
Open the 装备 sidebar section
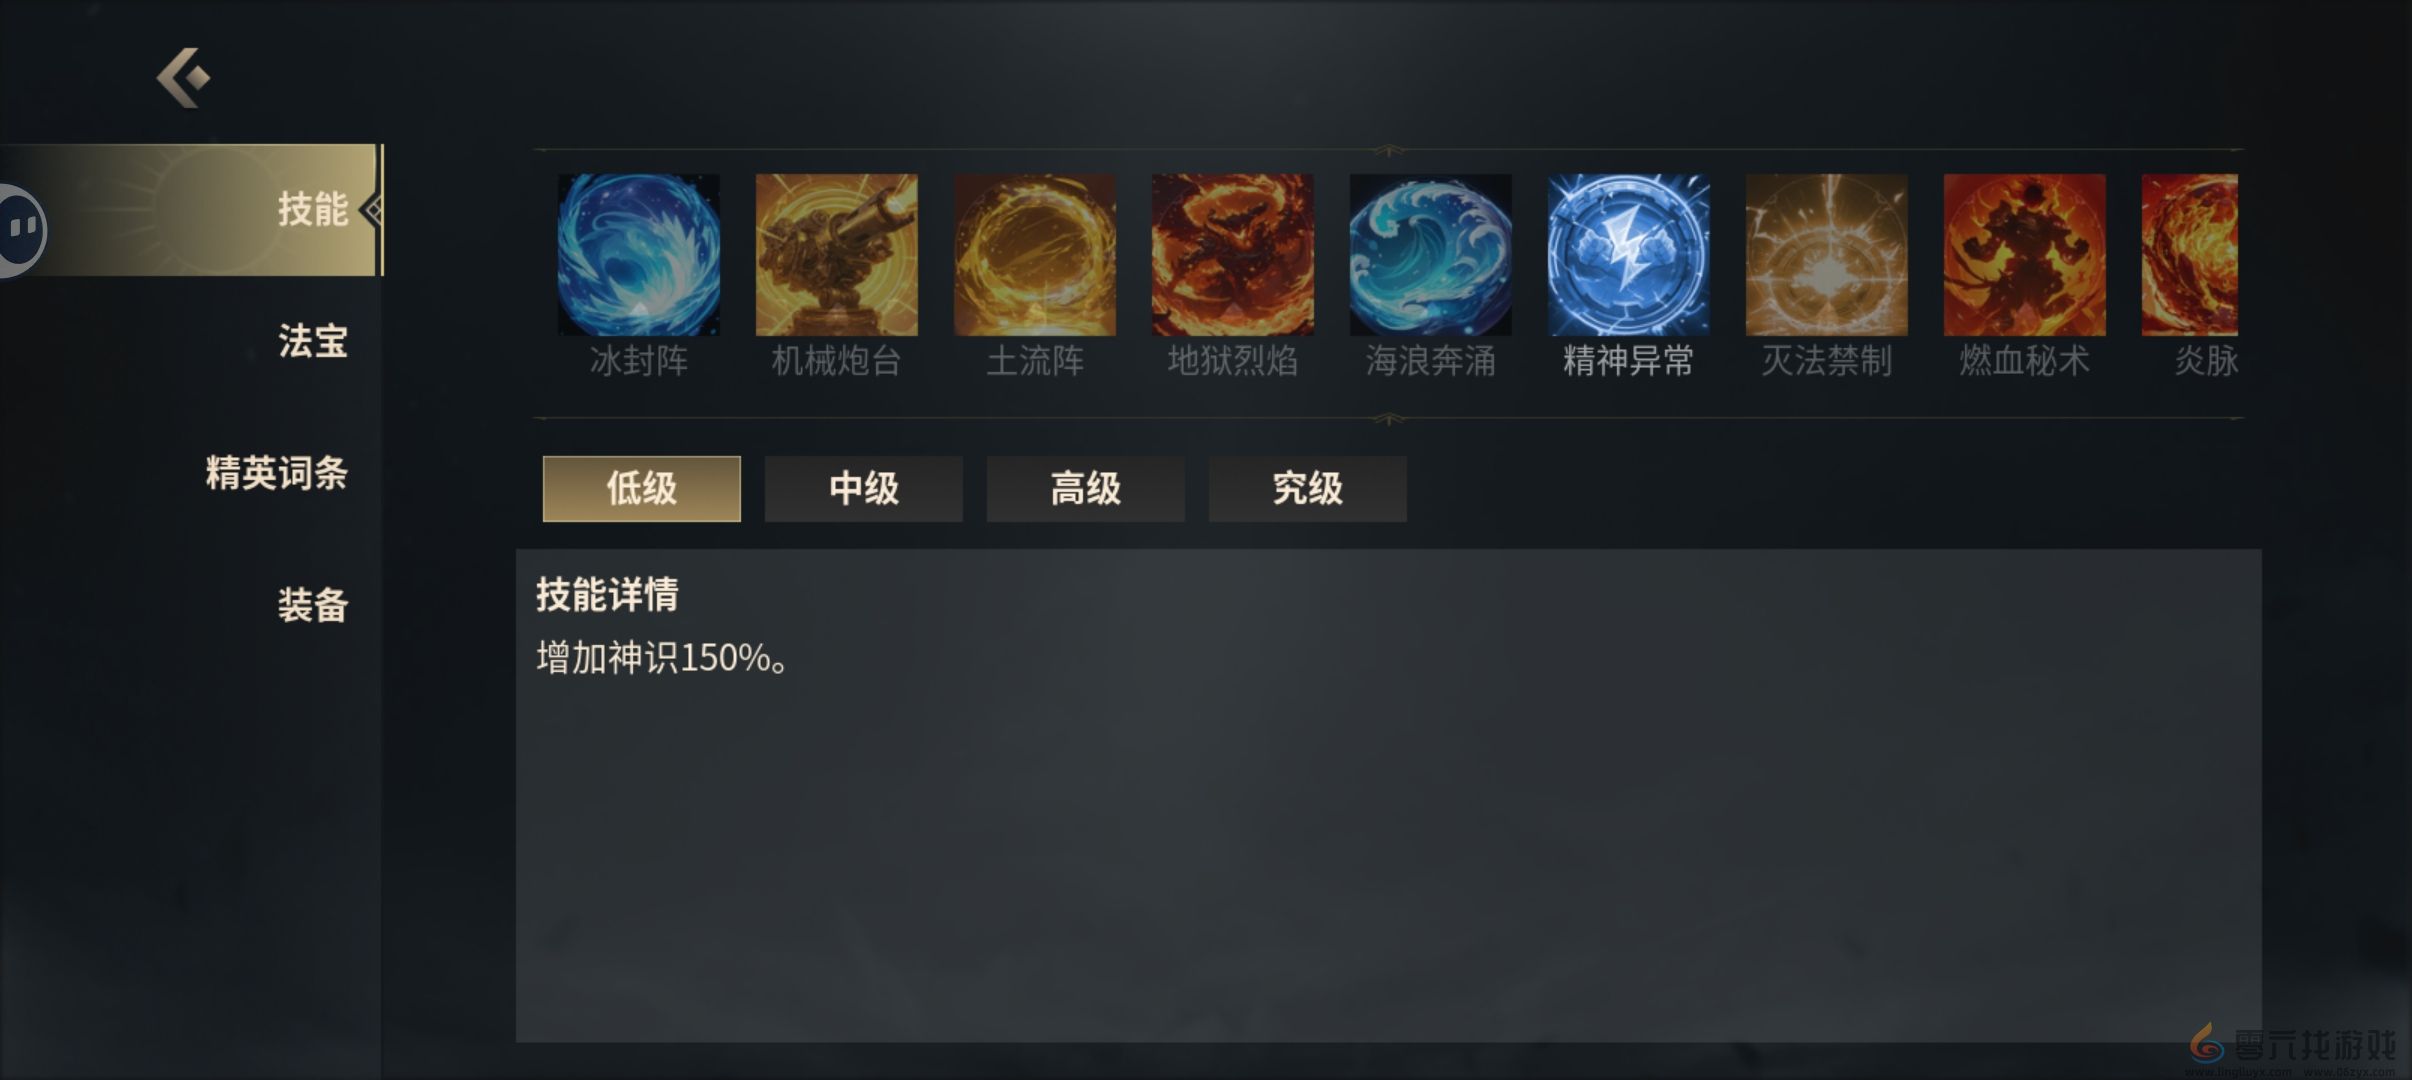coord(312,605)
